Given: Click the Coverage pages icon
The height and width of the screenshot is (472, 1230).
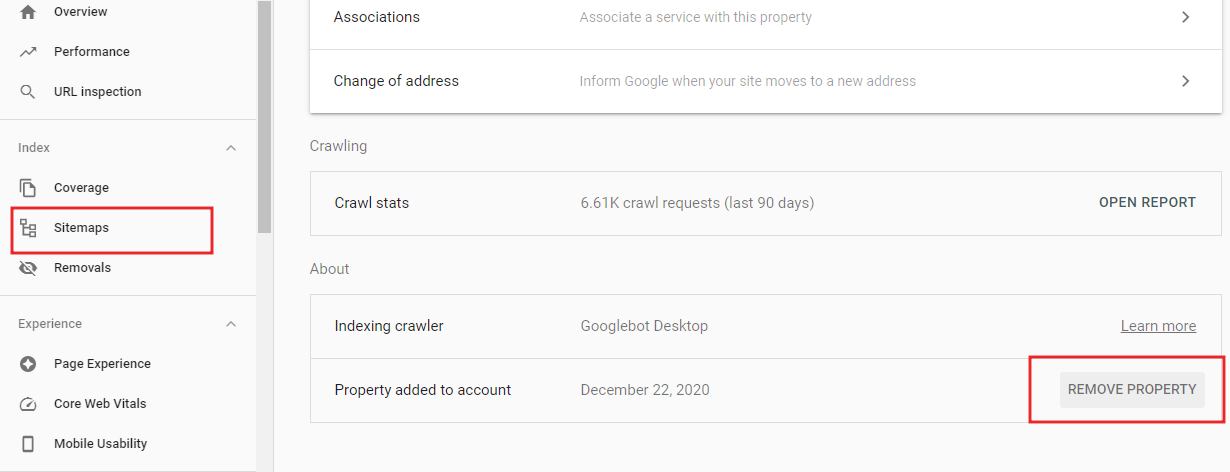Looking at the screenshot, I should pyautogui.click(x=28, y=188).
